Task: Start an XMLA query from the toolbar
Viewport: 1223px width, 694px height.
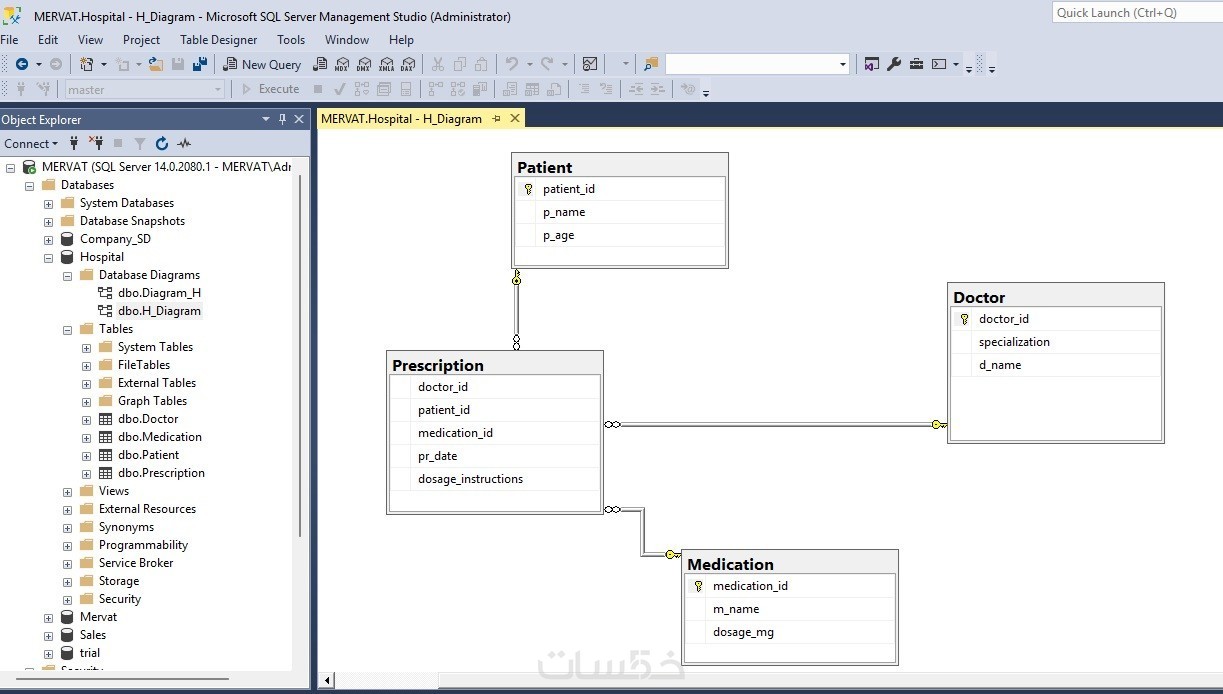Action: point(386,64)
